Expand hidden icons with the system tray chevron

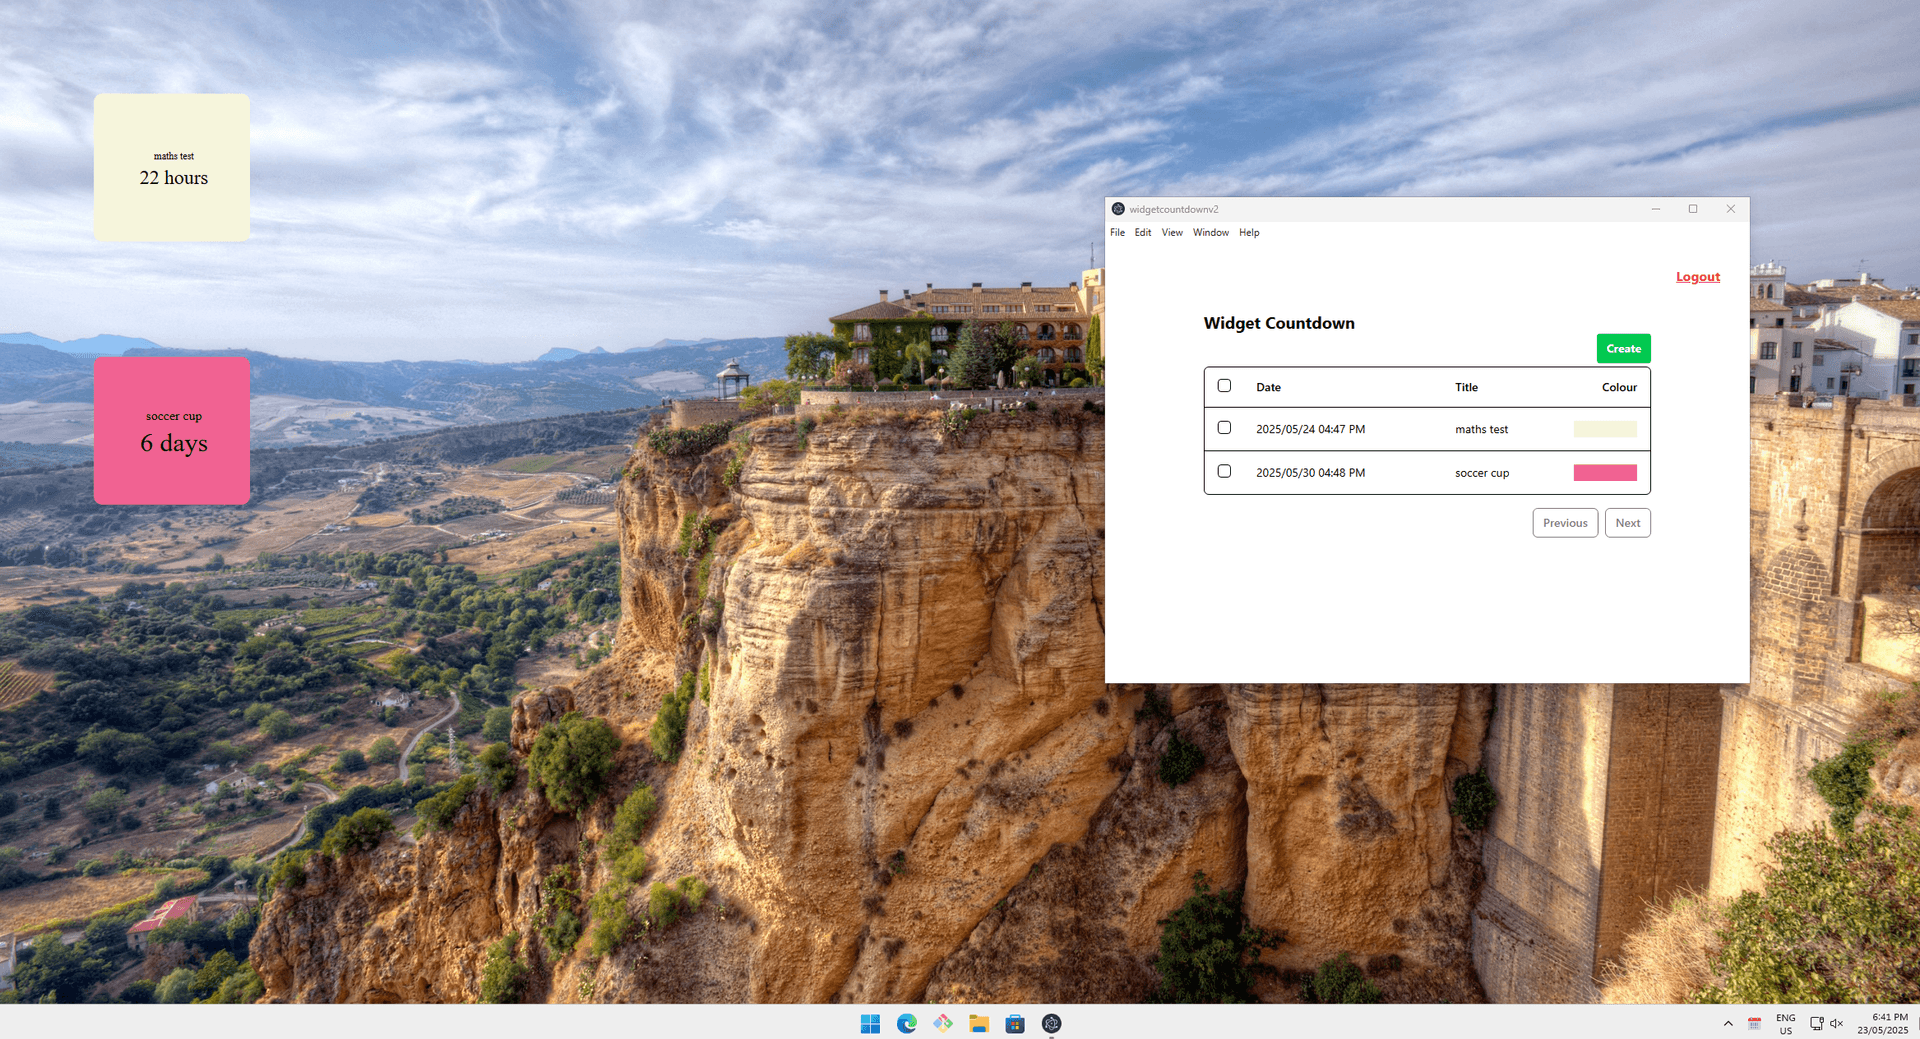(x=1727, y=1023)
